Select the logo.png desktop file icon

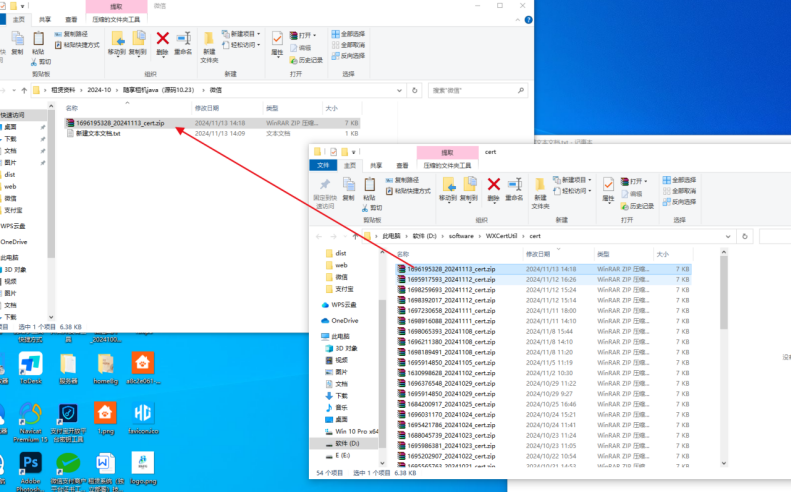click(143, 468)
